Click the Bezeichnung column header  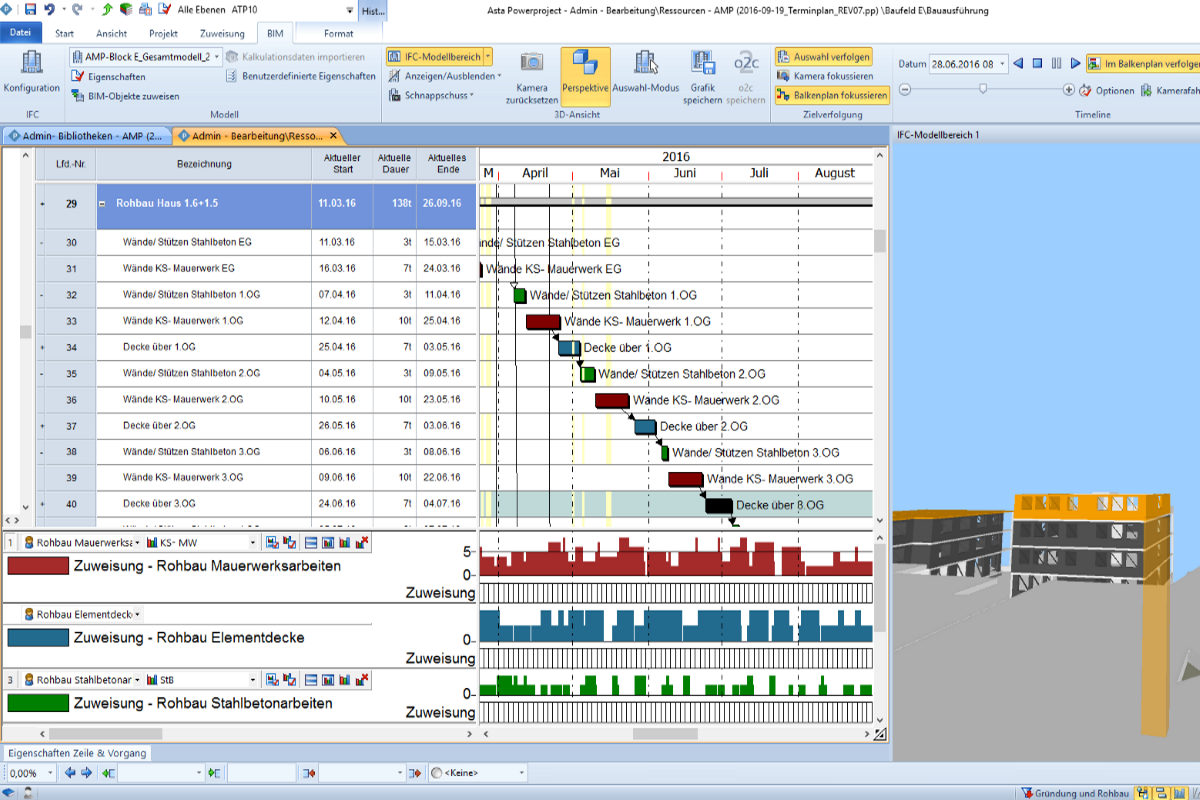(x=204, y=164)
